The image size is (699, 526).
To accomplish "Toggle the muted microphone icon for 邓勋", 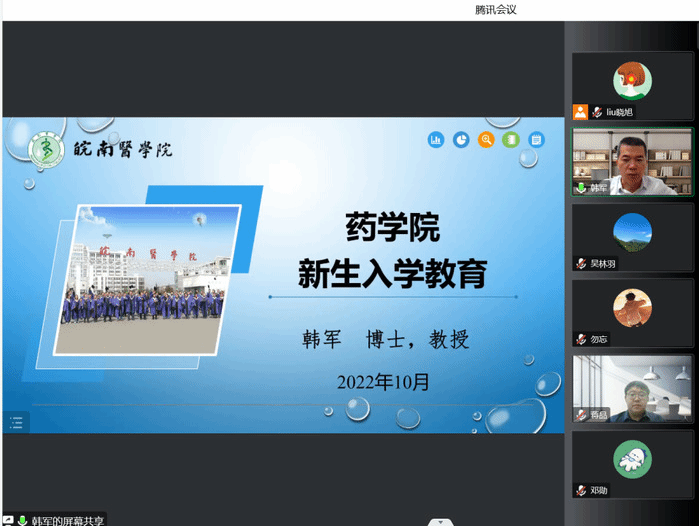I will click(x=580, y=490).
